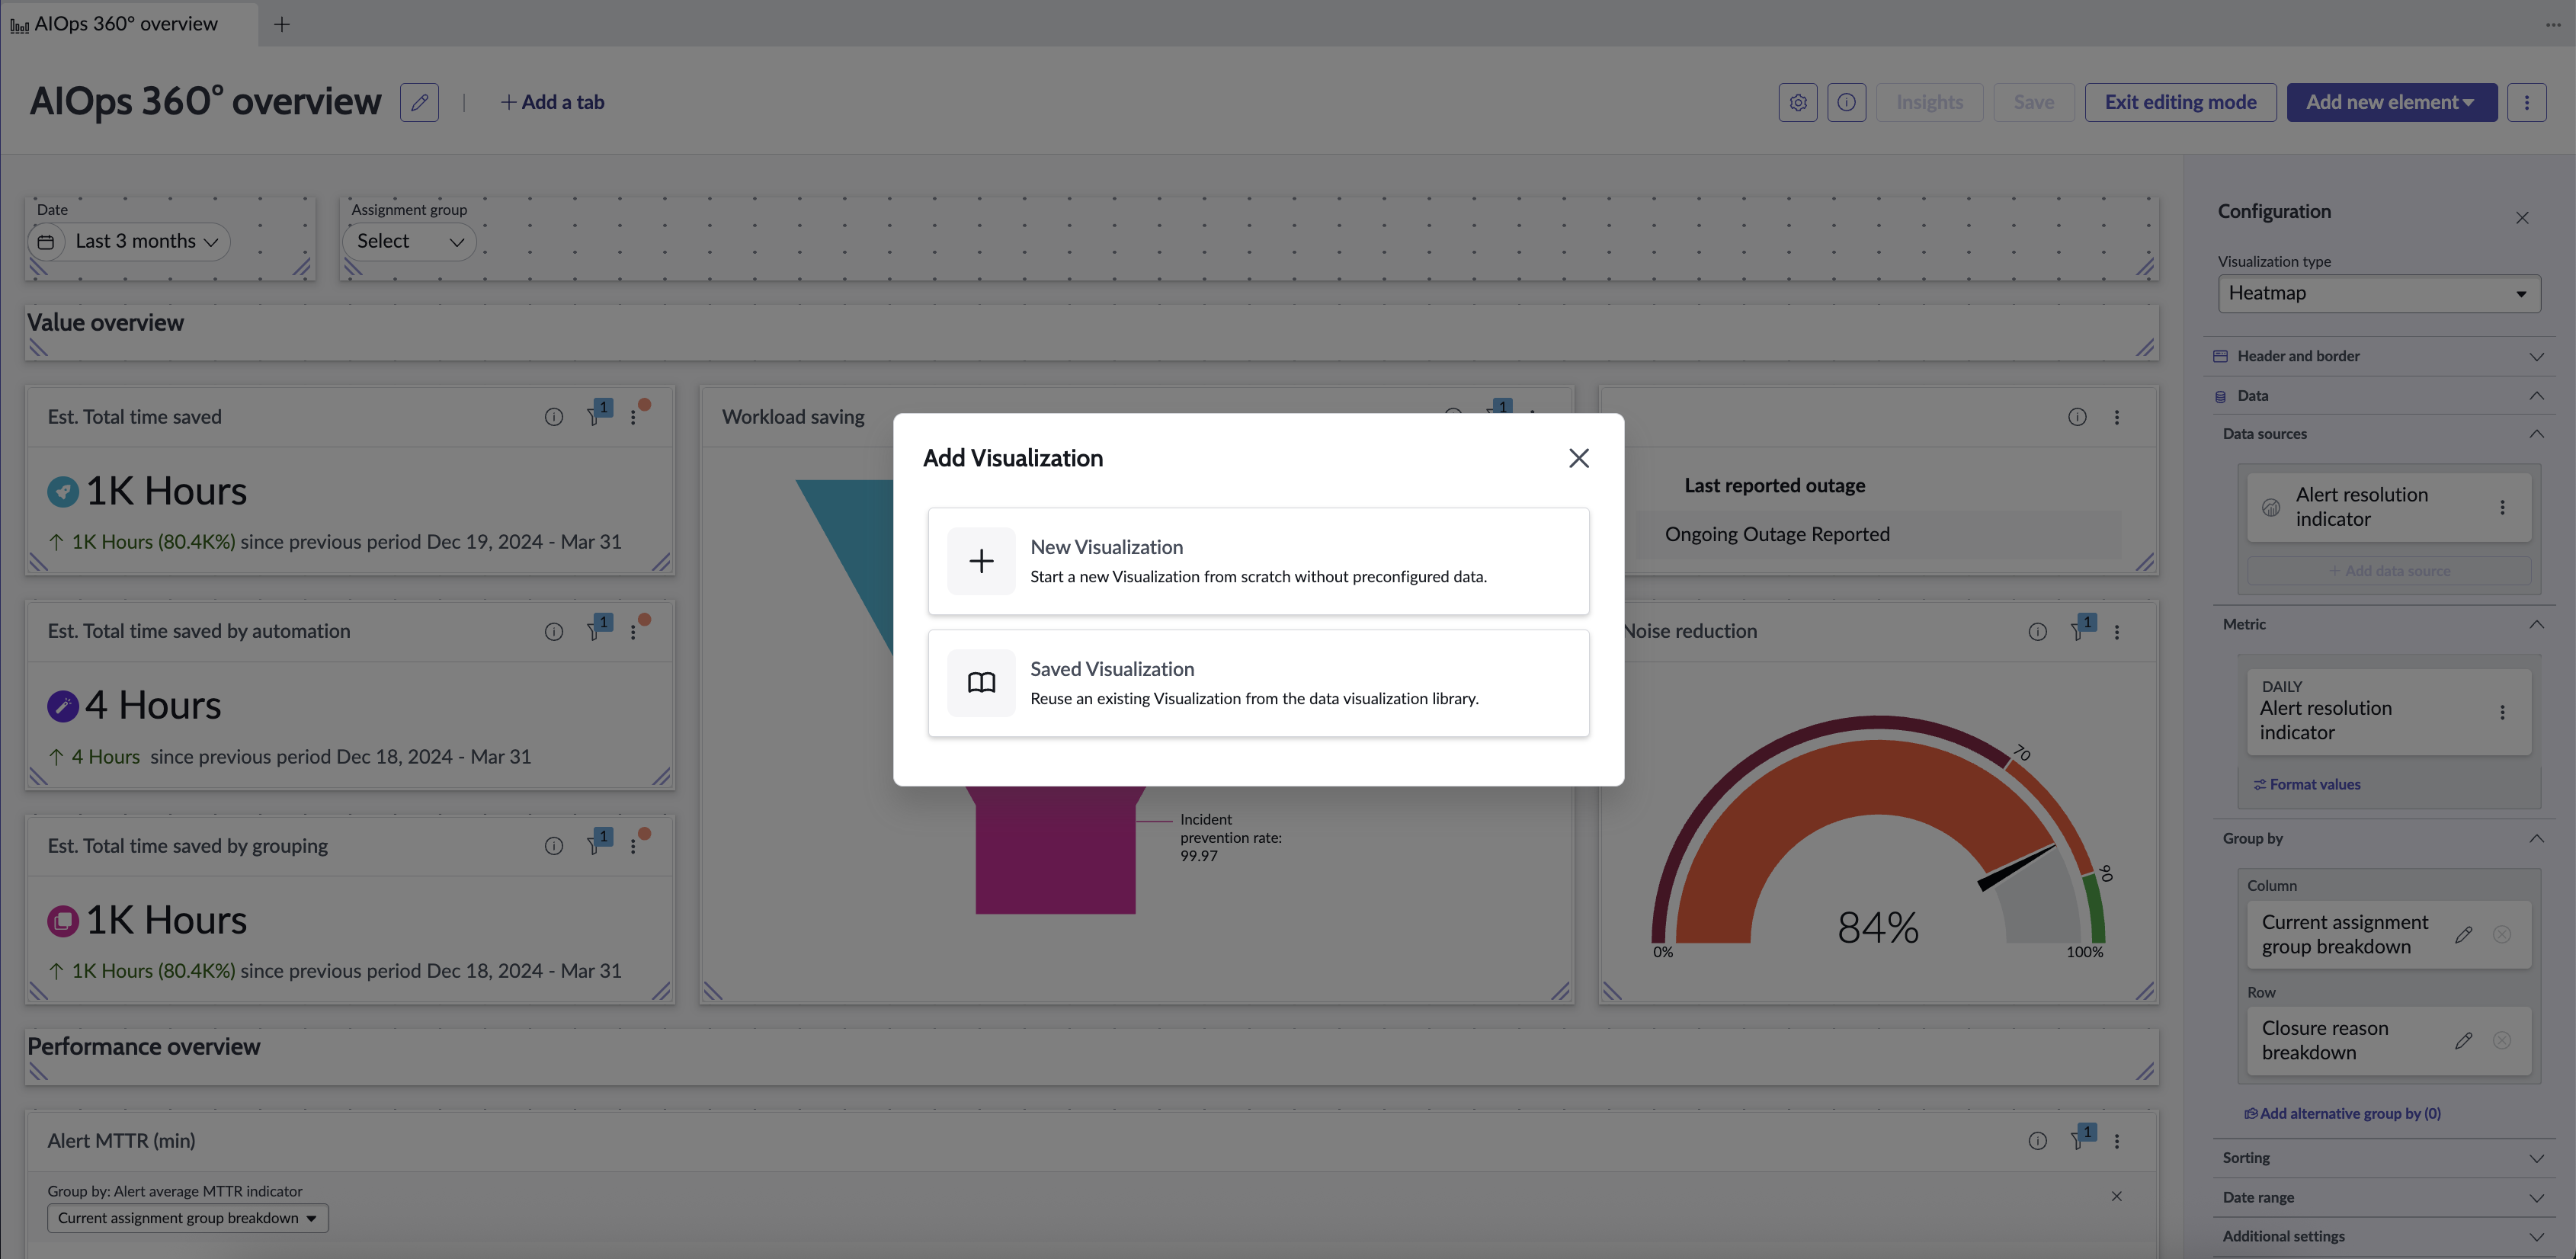Click the Insights button

[1929, 102]
